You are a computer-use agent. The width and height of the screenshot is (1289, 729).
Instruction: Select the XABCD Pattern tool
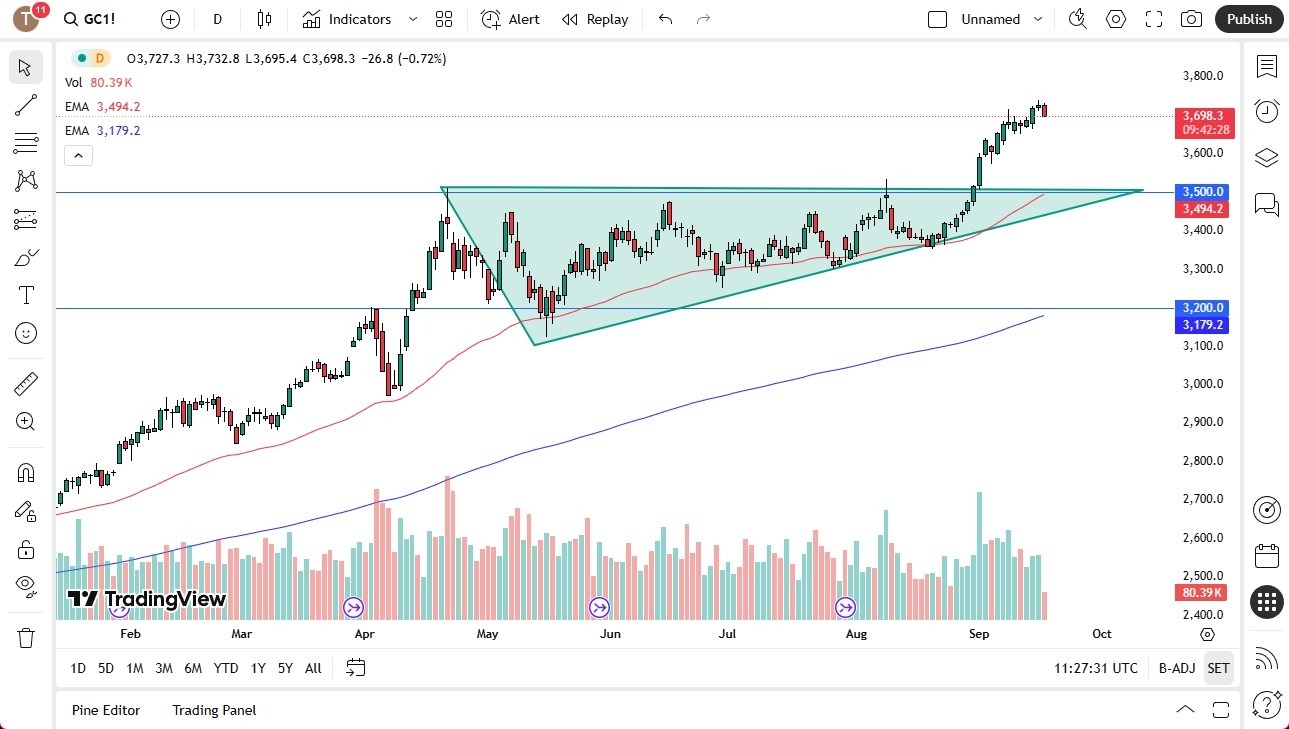[x=26, y=181]
